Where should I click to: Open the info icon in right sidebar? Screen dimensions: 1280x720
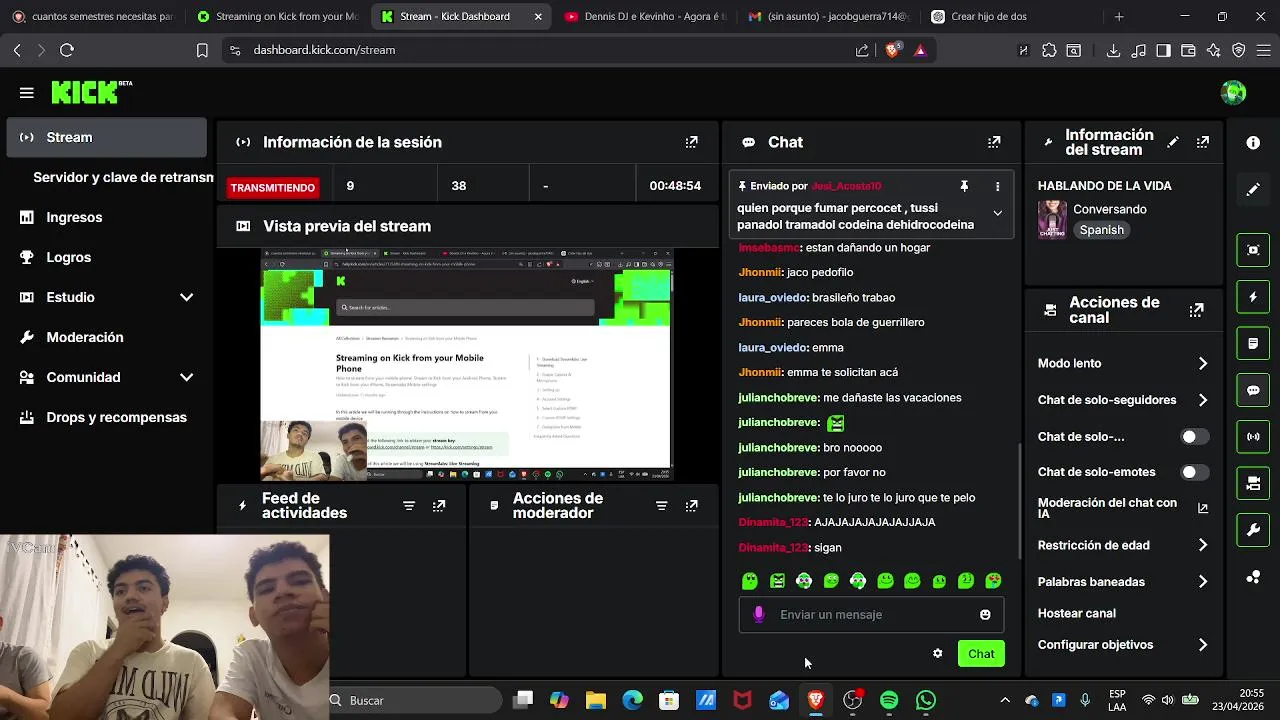coord(1253,143)
